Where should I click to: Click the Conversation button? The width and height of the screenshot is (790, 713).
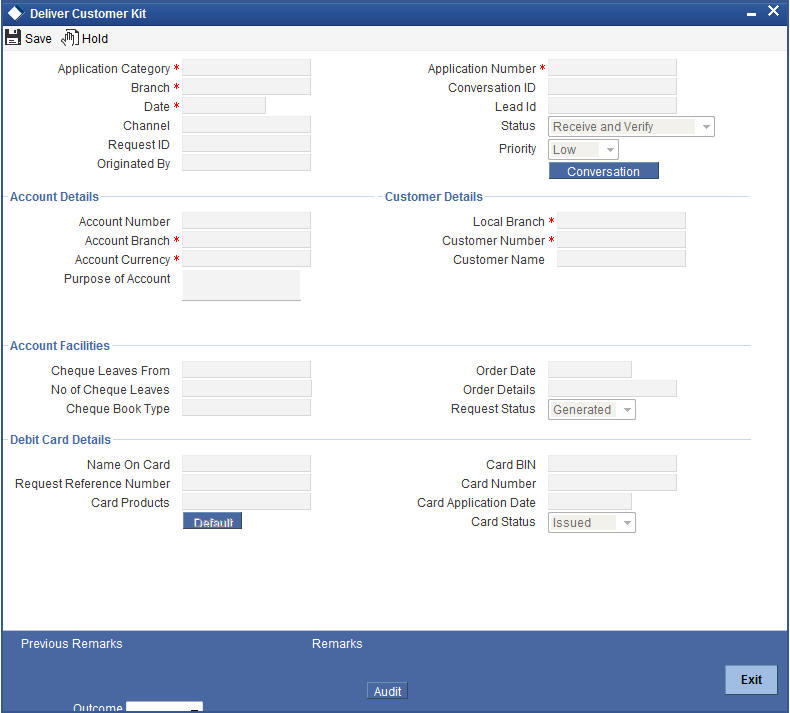[604, 171]
